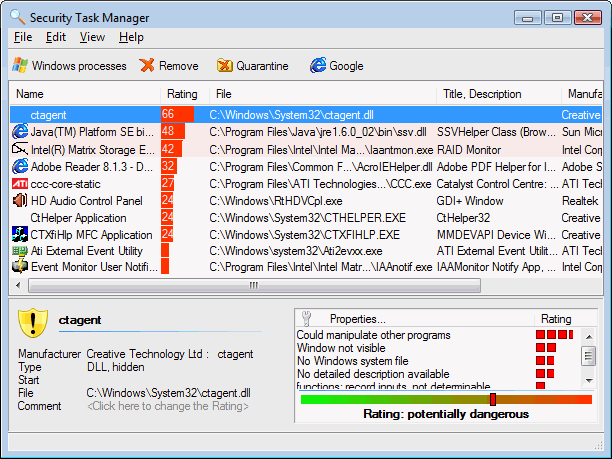612x459 pixels.
Task: Click the Quarantine folder icon
Action: coord(225,66)
